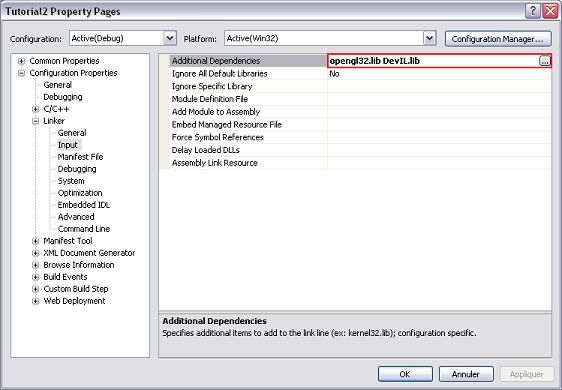Select the Web Deployment item
This screenshot has width=562, height=390.
[74, 301]
